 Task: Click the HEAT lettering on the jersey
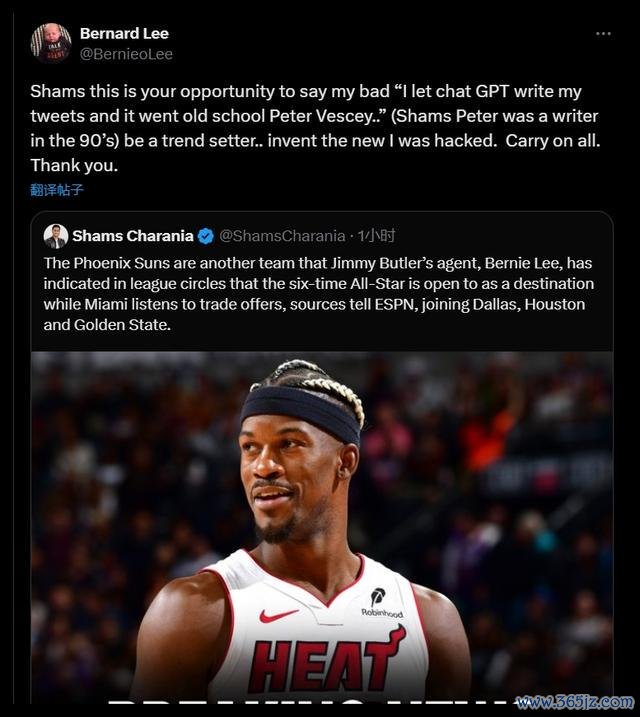(x=327, y=661)
